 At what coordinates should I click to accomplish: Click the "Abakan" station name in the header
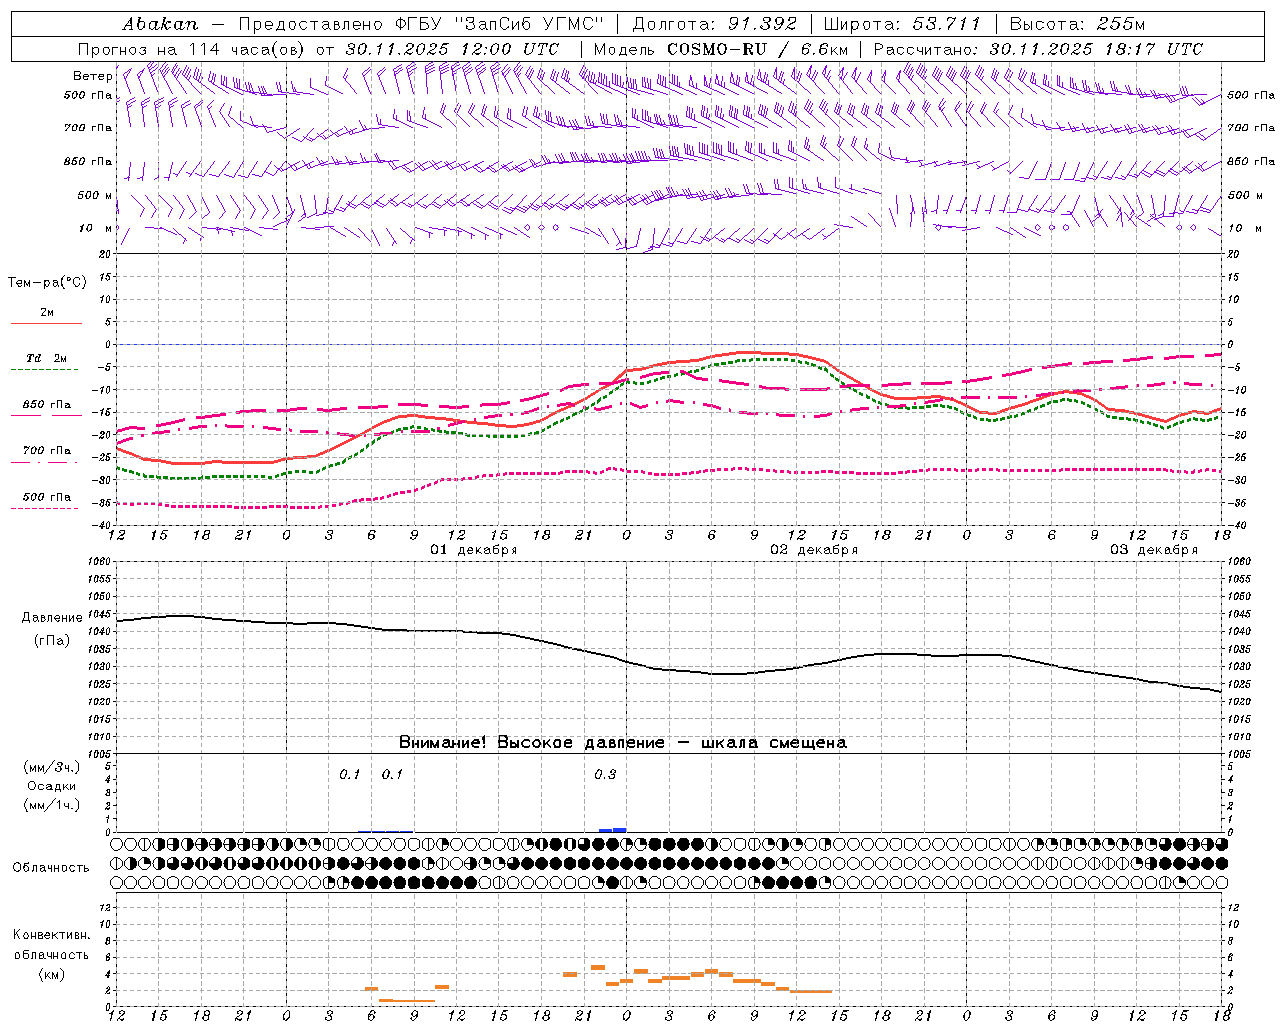coord(160,24)
